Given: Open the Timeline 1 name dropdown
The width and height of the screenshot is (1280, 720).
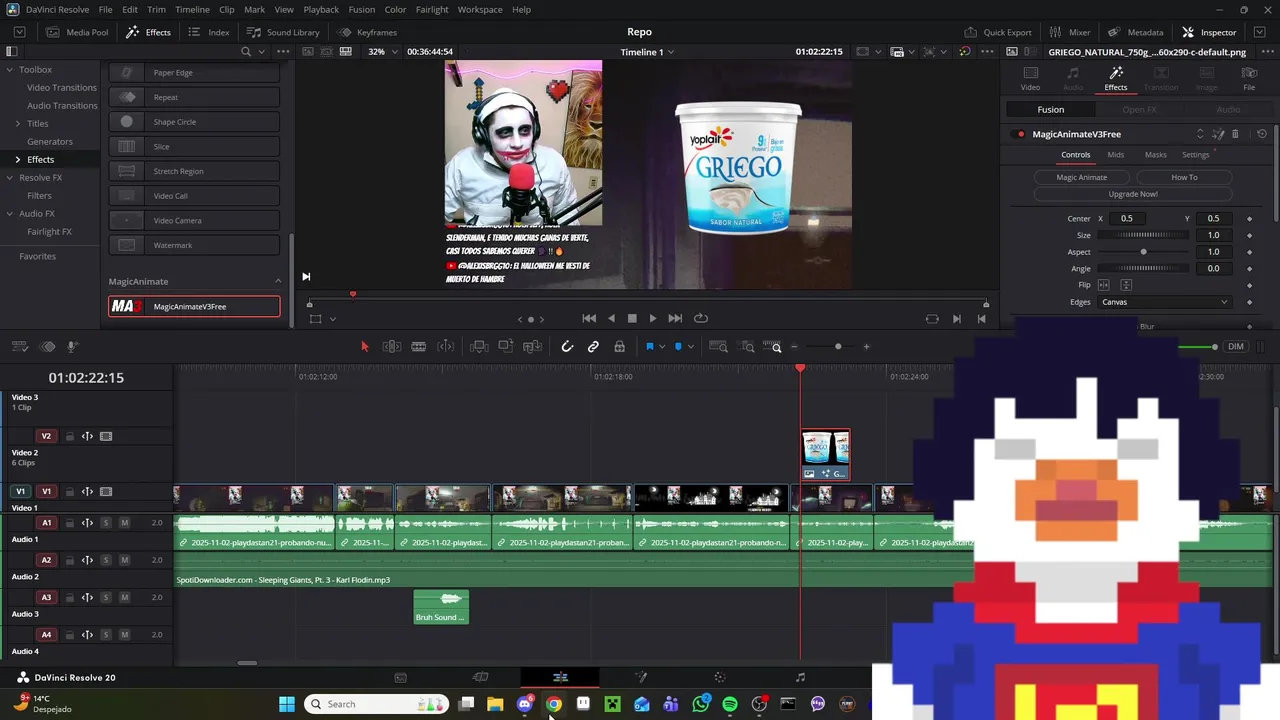Looking at the screenshot, I should pyautogui.click(x=647, y=52).
